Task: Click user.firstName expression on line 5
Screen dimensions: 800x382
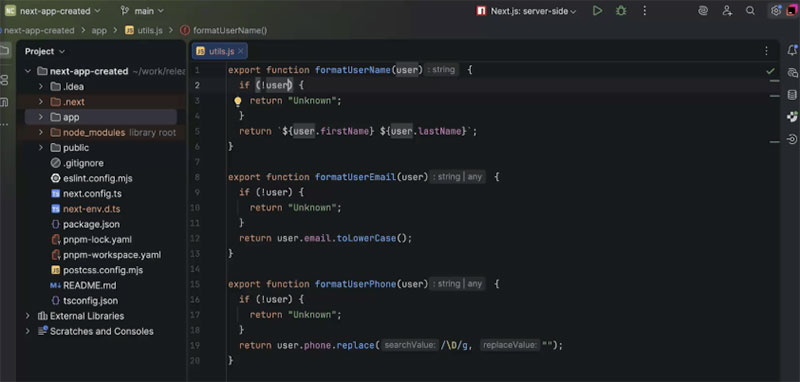Action: pyautogui.click(x=331, y=131)
